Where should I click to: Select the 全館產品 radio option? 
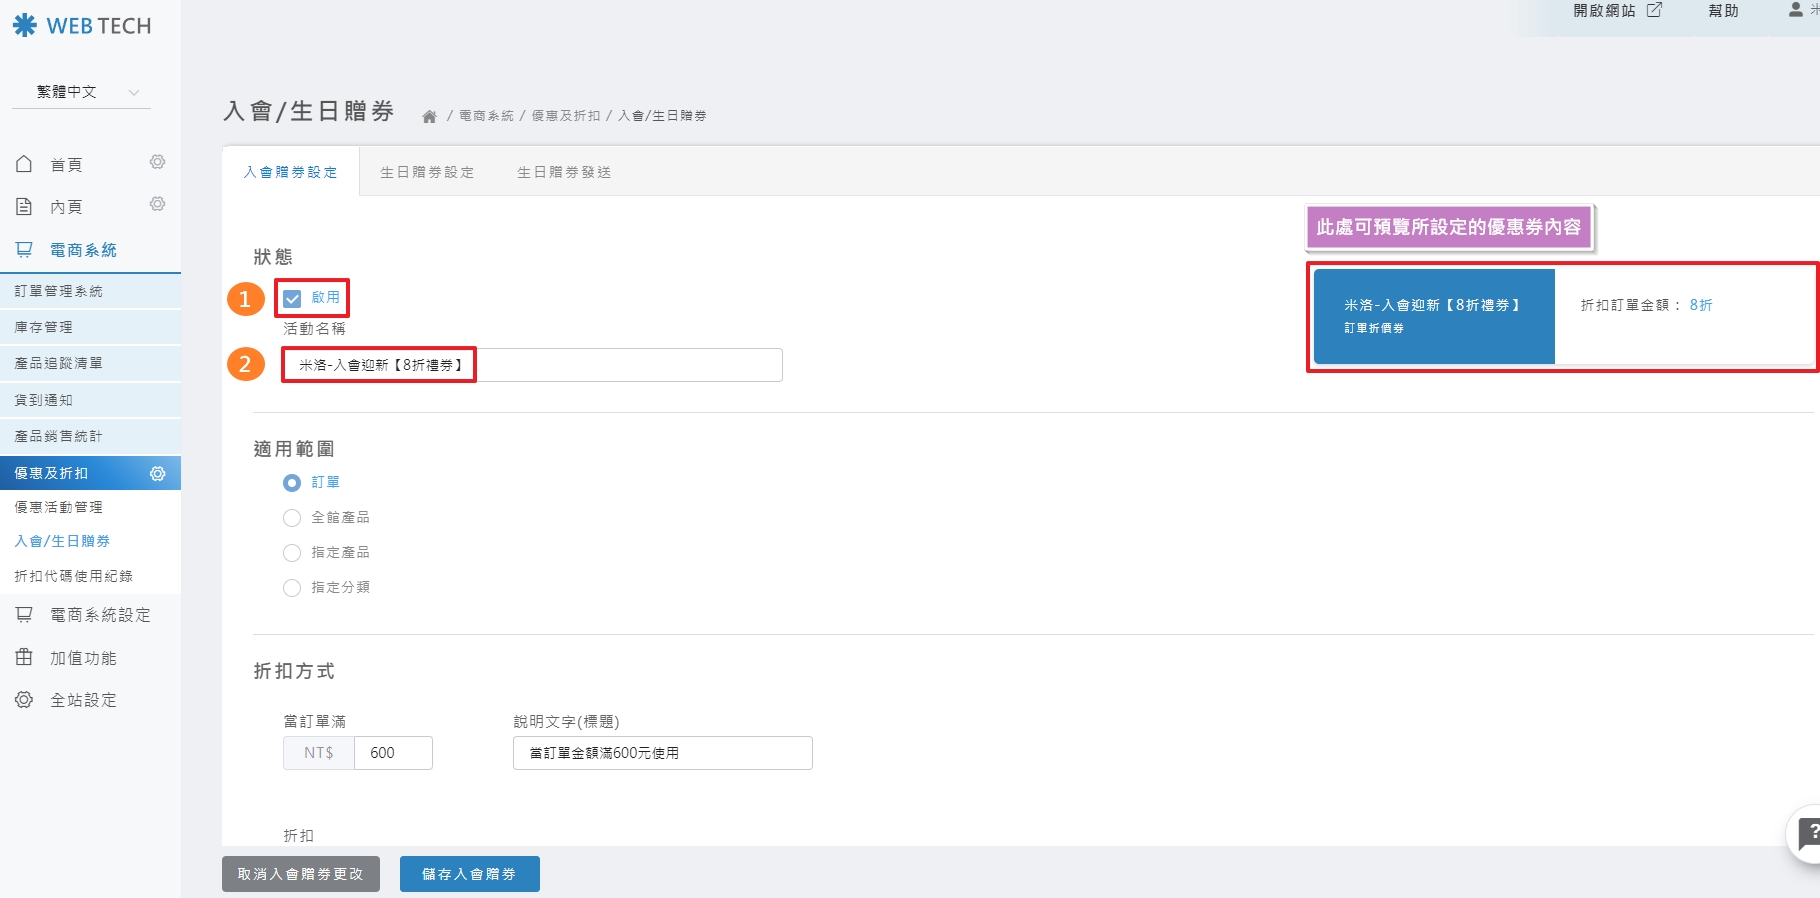point(292,517)
